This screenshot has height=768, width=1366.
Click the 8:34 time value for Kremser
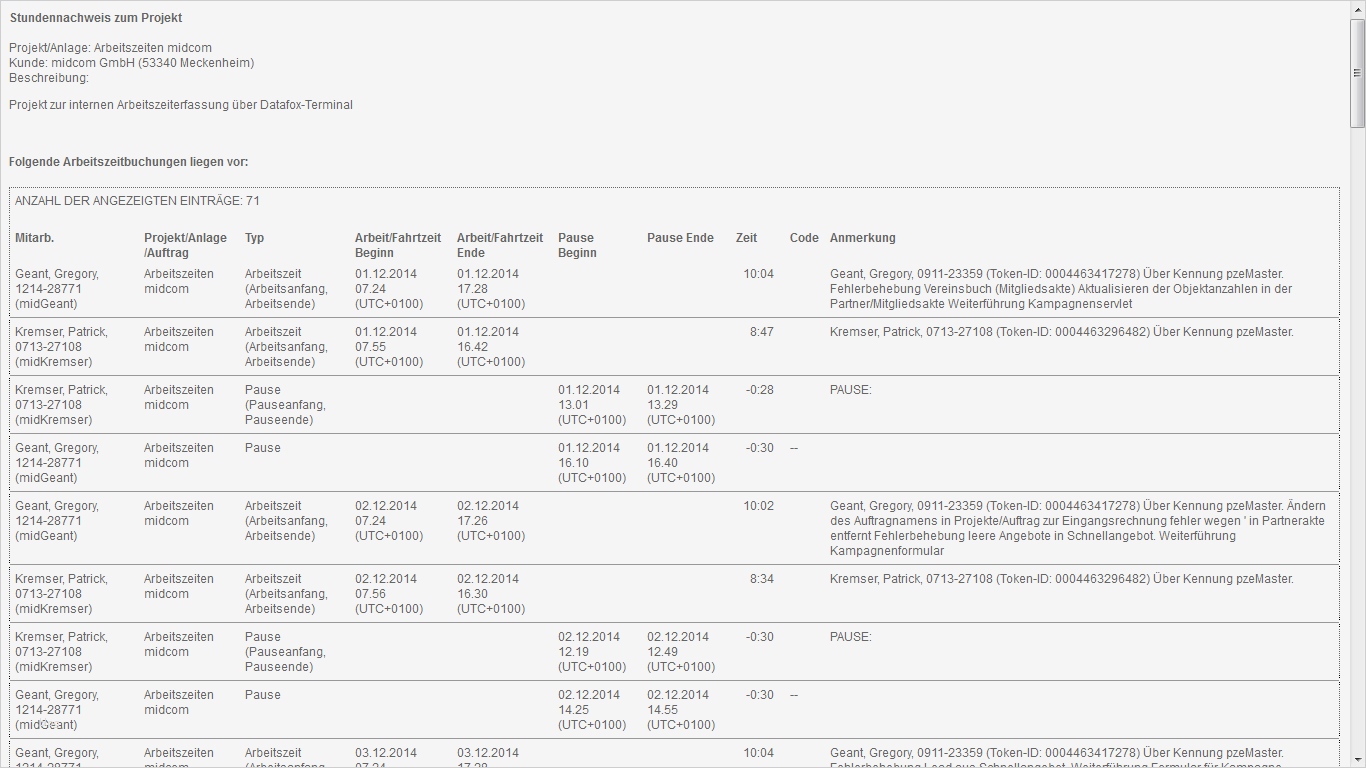coord(761,579)
